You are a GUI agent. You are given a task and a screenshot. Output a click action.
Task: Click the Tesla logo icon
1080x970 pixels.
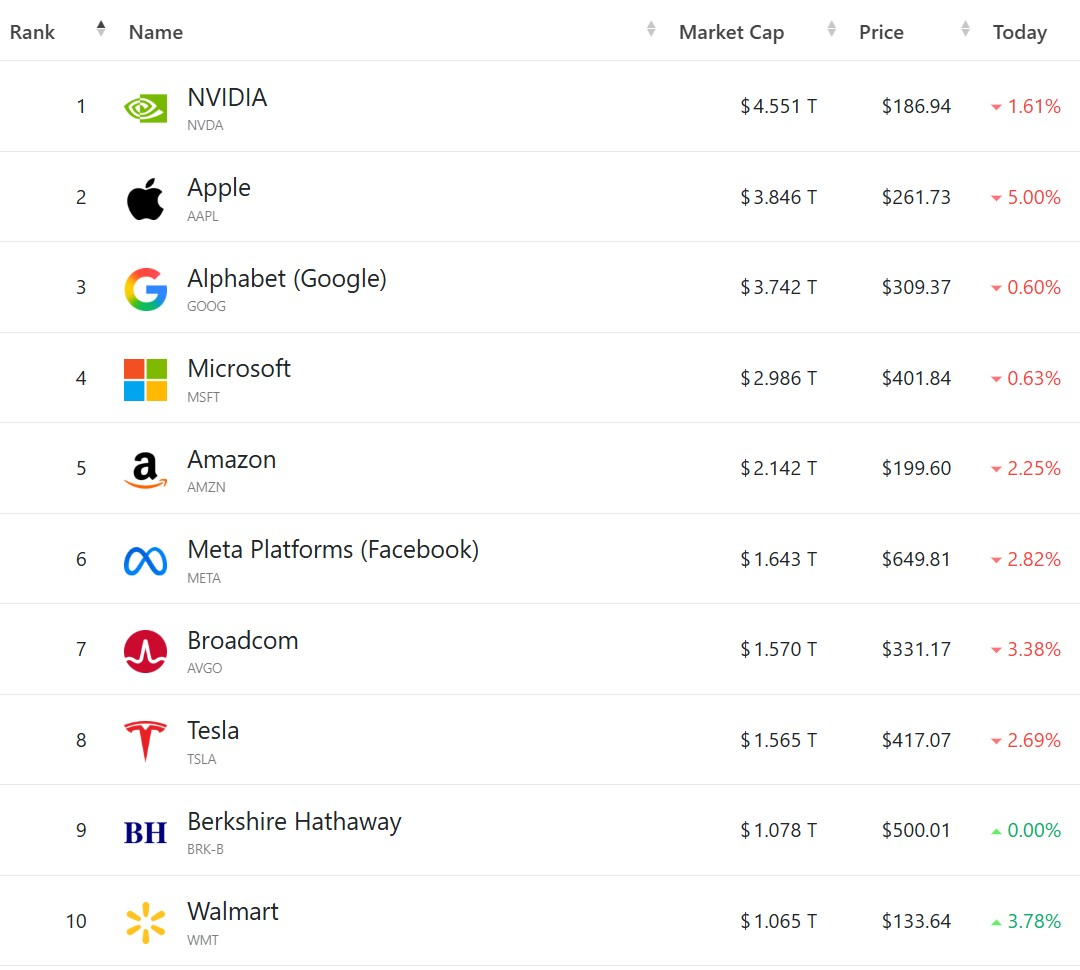click(146, 741)
